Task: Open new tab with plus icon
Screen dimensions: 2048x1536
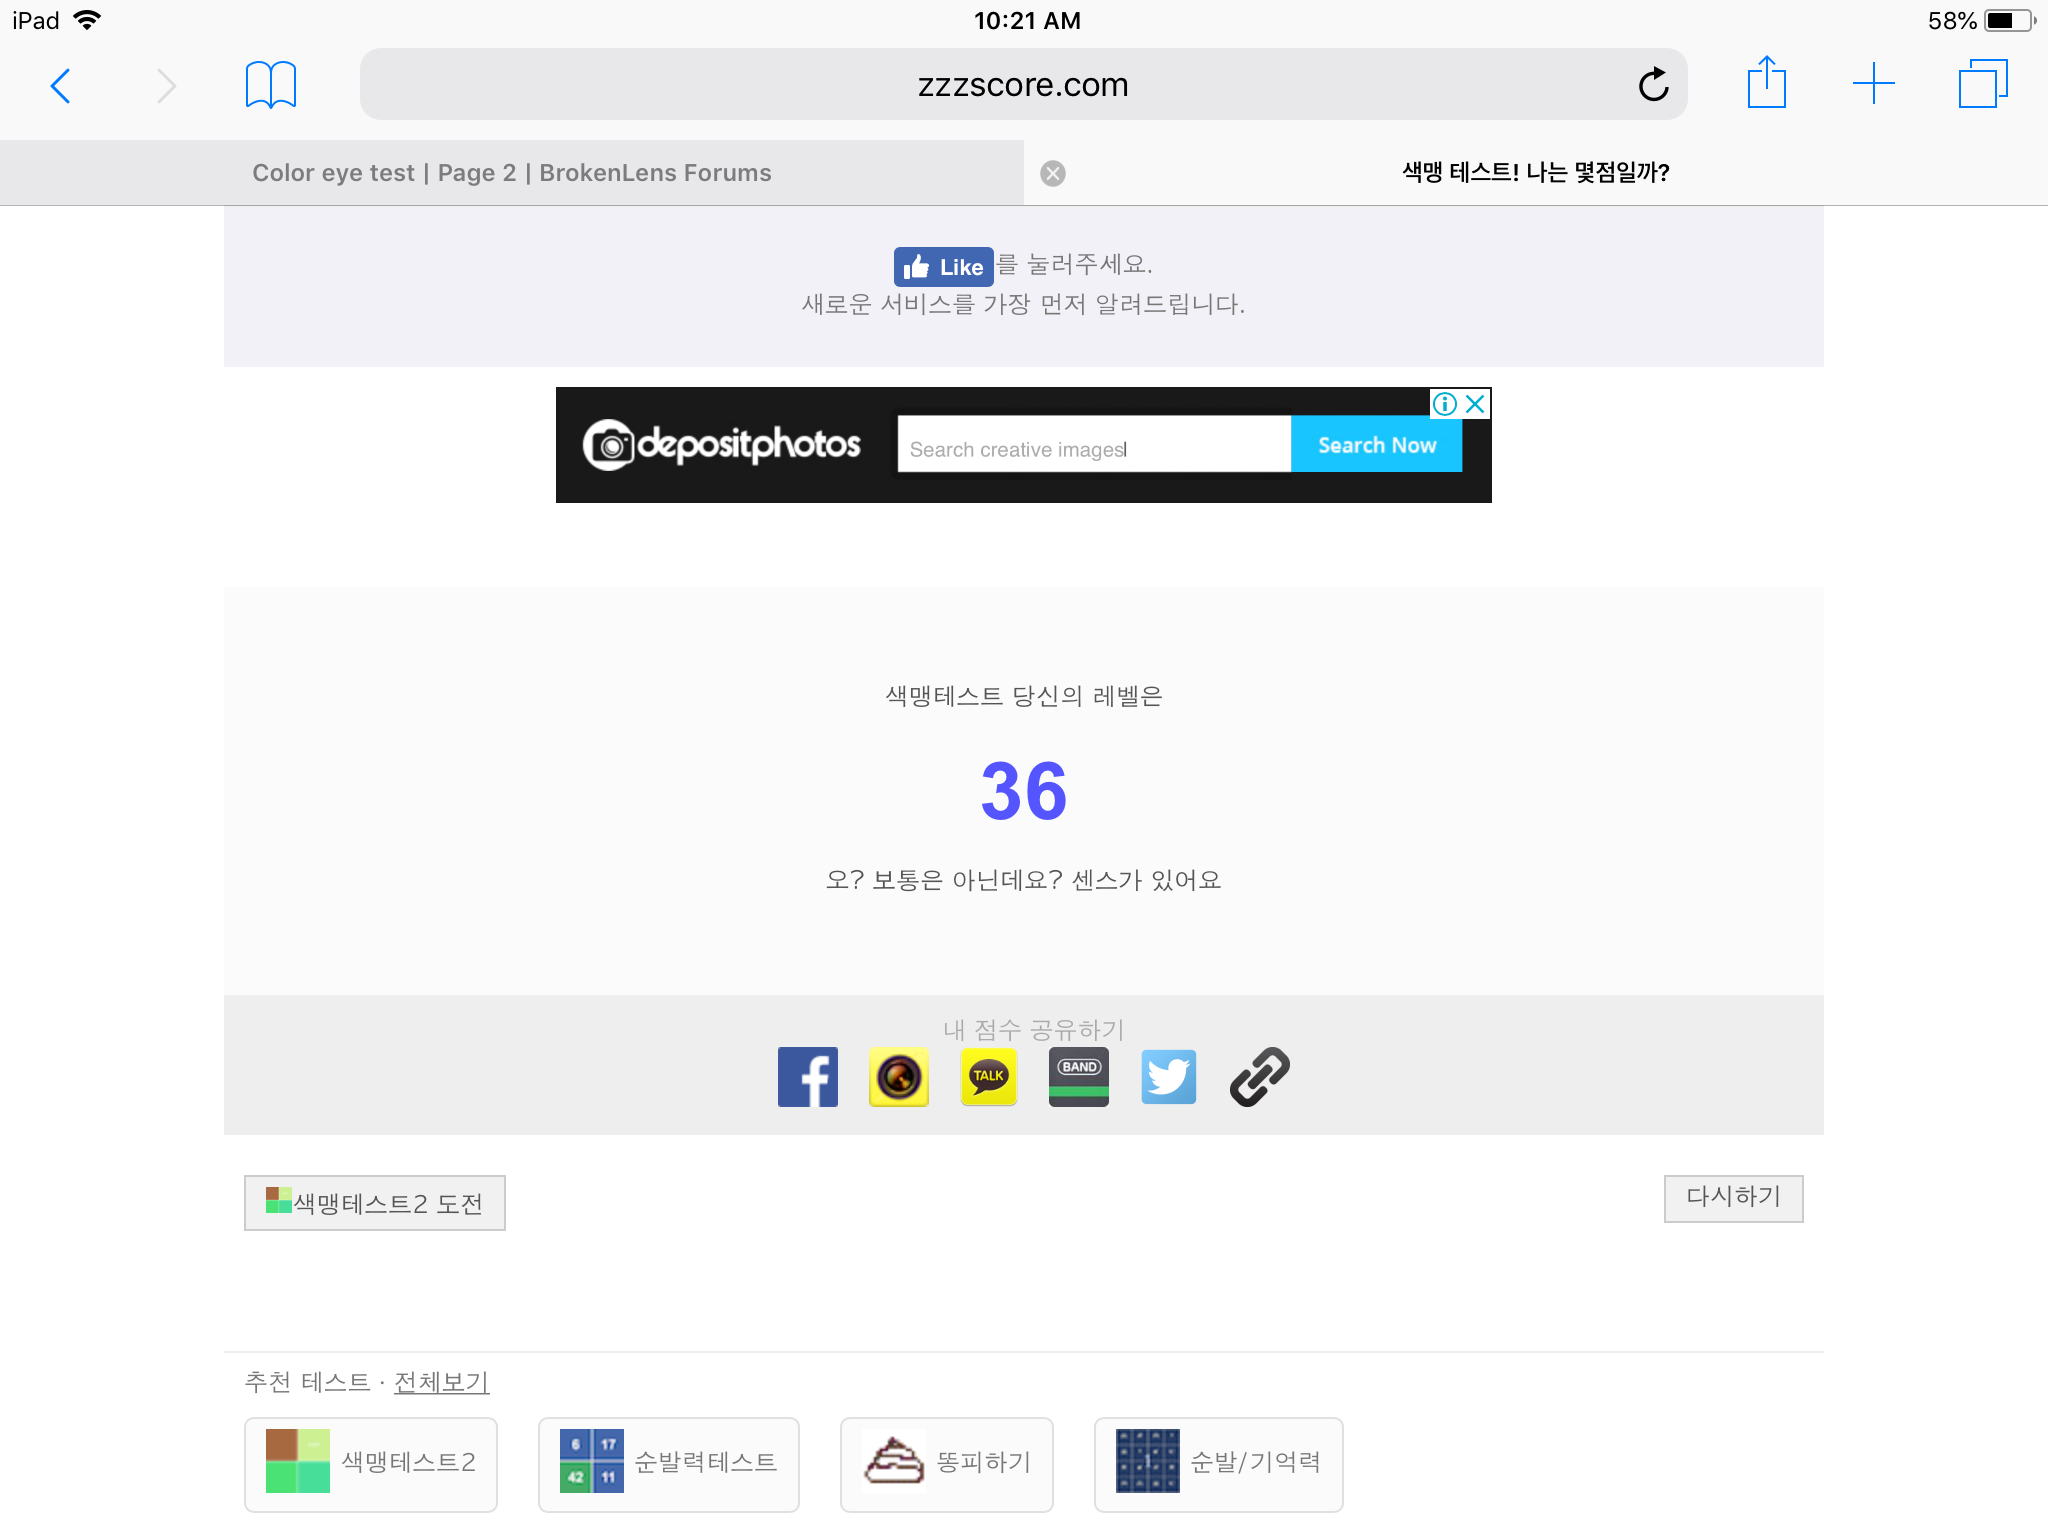Action: [x=1873, y=84]
